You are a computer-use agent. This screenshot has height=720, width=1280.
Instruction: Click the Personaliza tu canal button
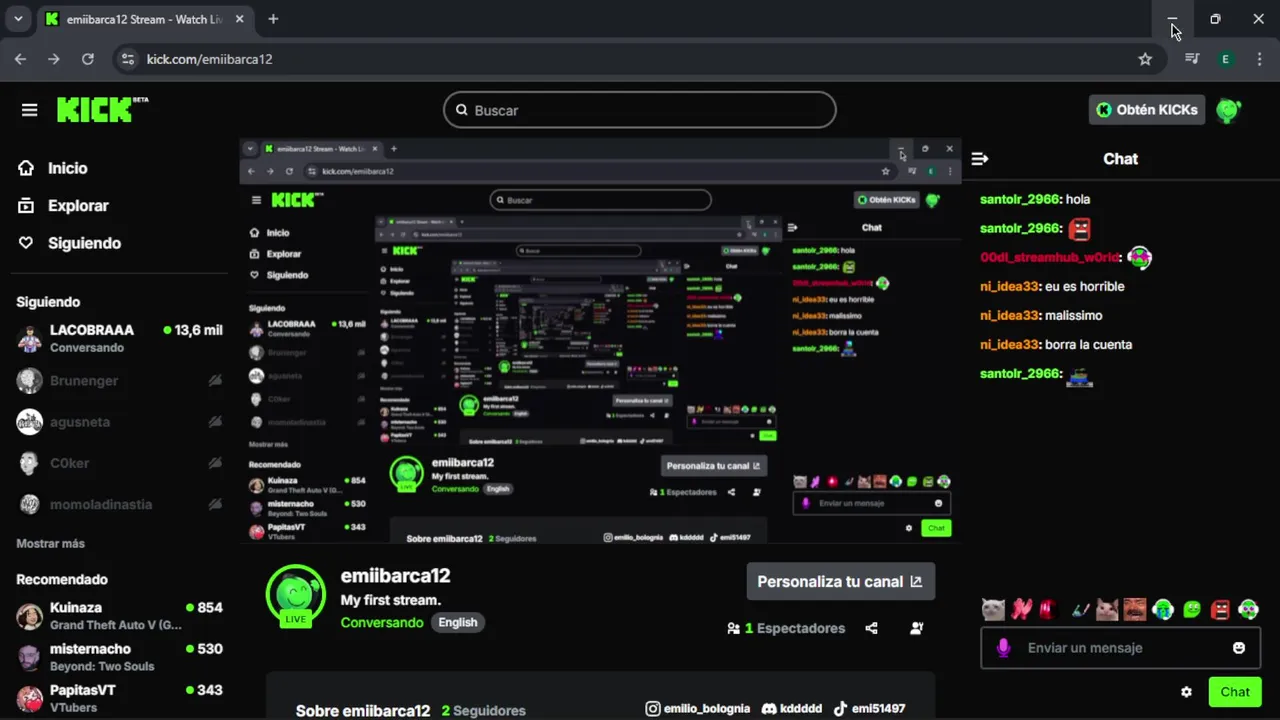840,581
